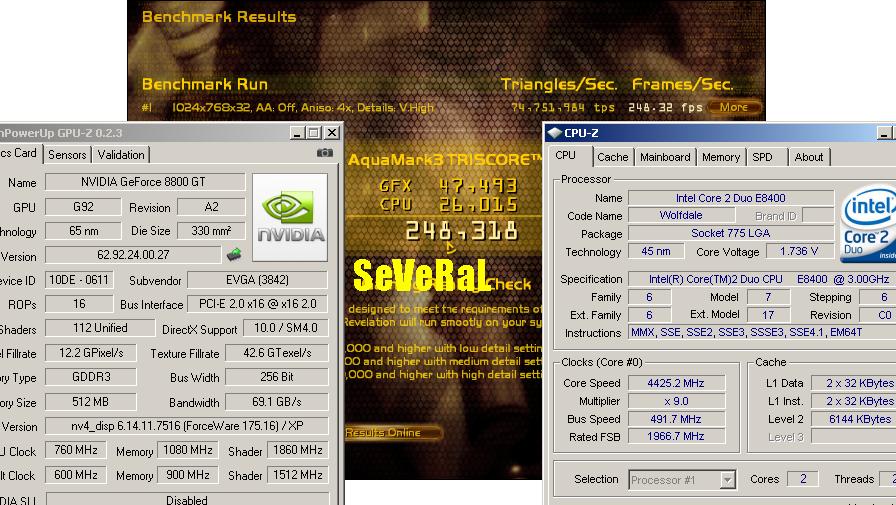This screenshot has width=896, height=505.
Task: Click the Results Online button in AquaMark3
Action: [x=393, y=432]
